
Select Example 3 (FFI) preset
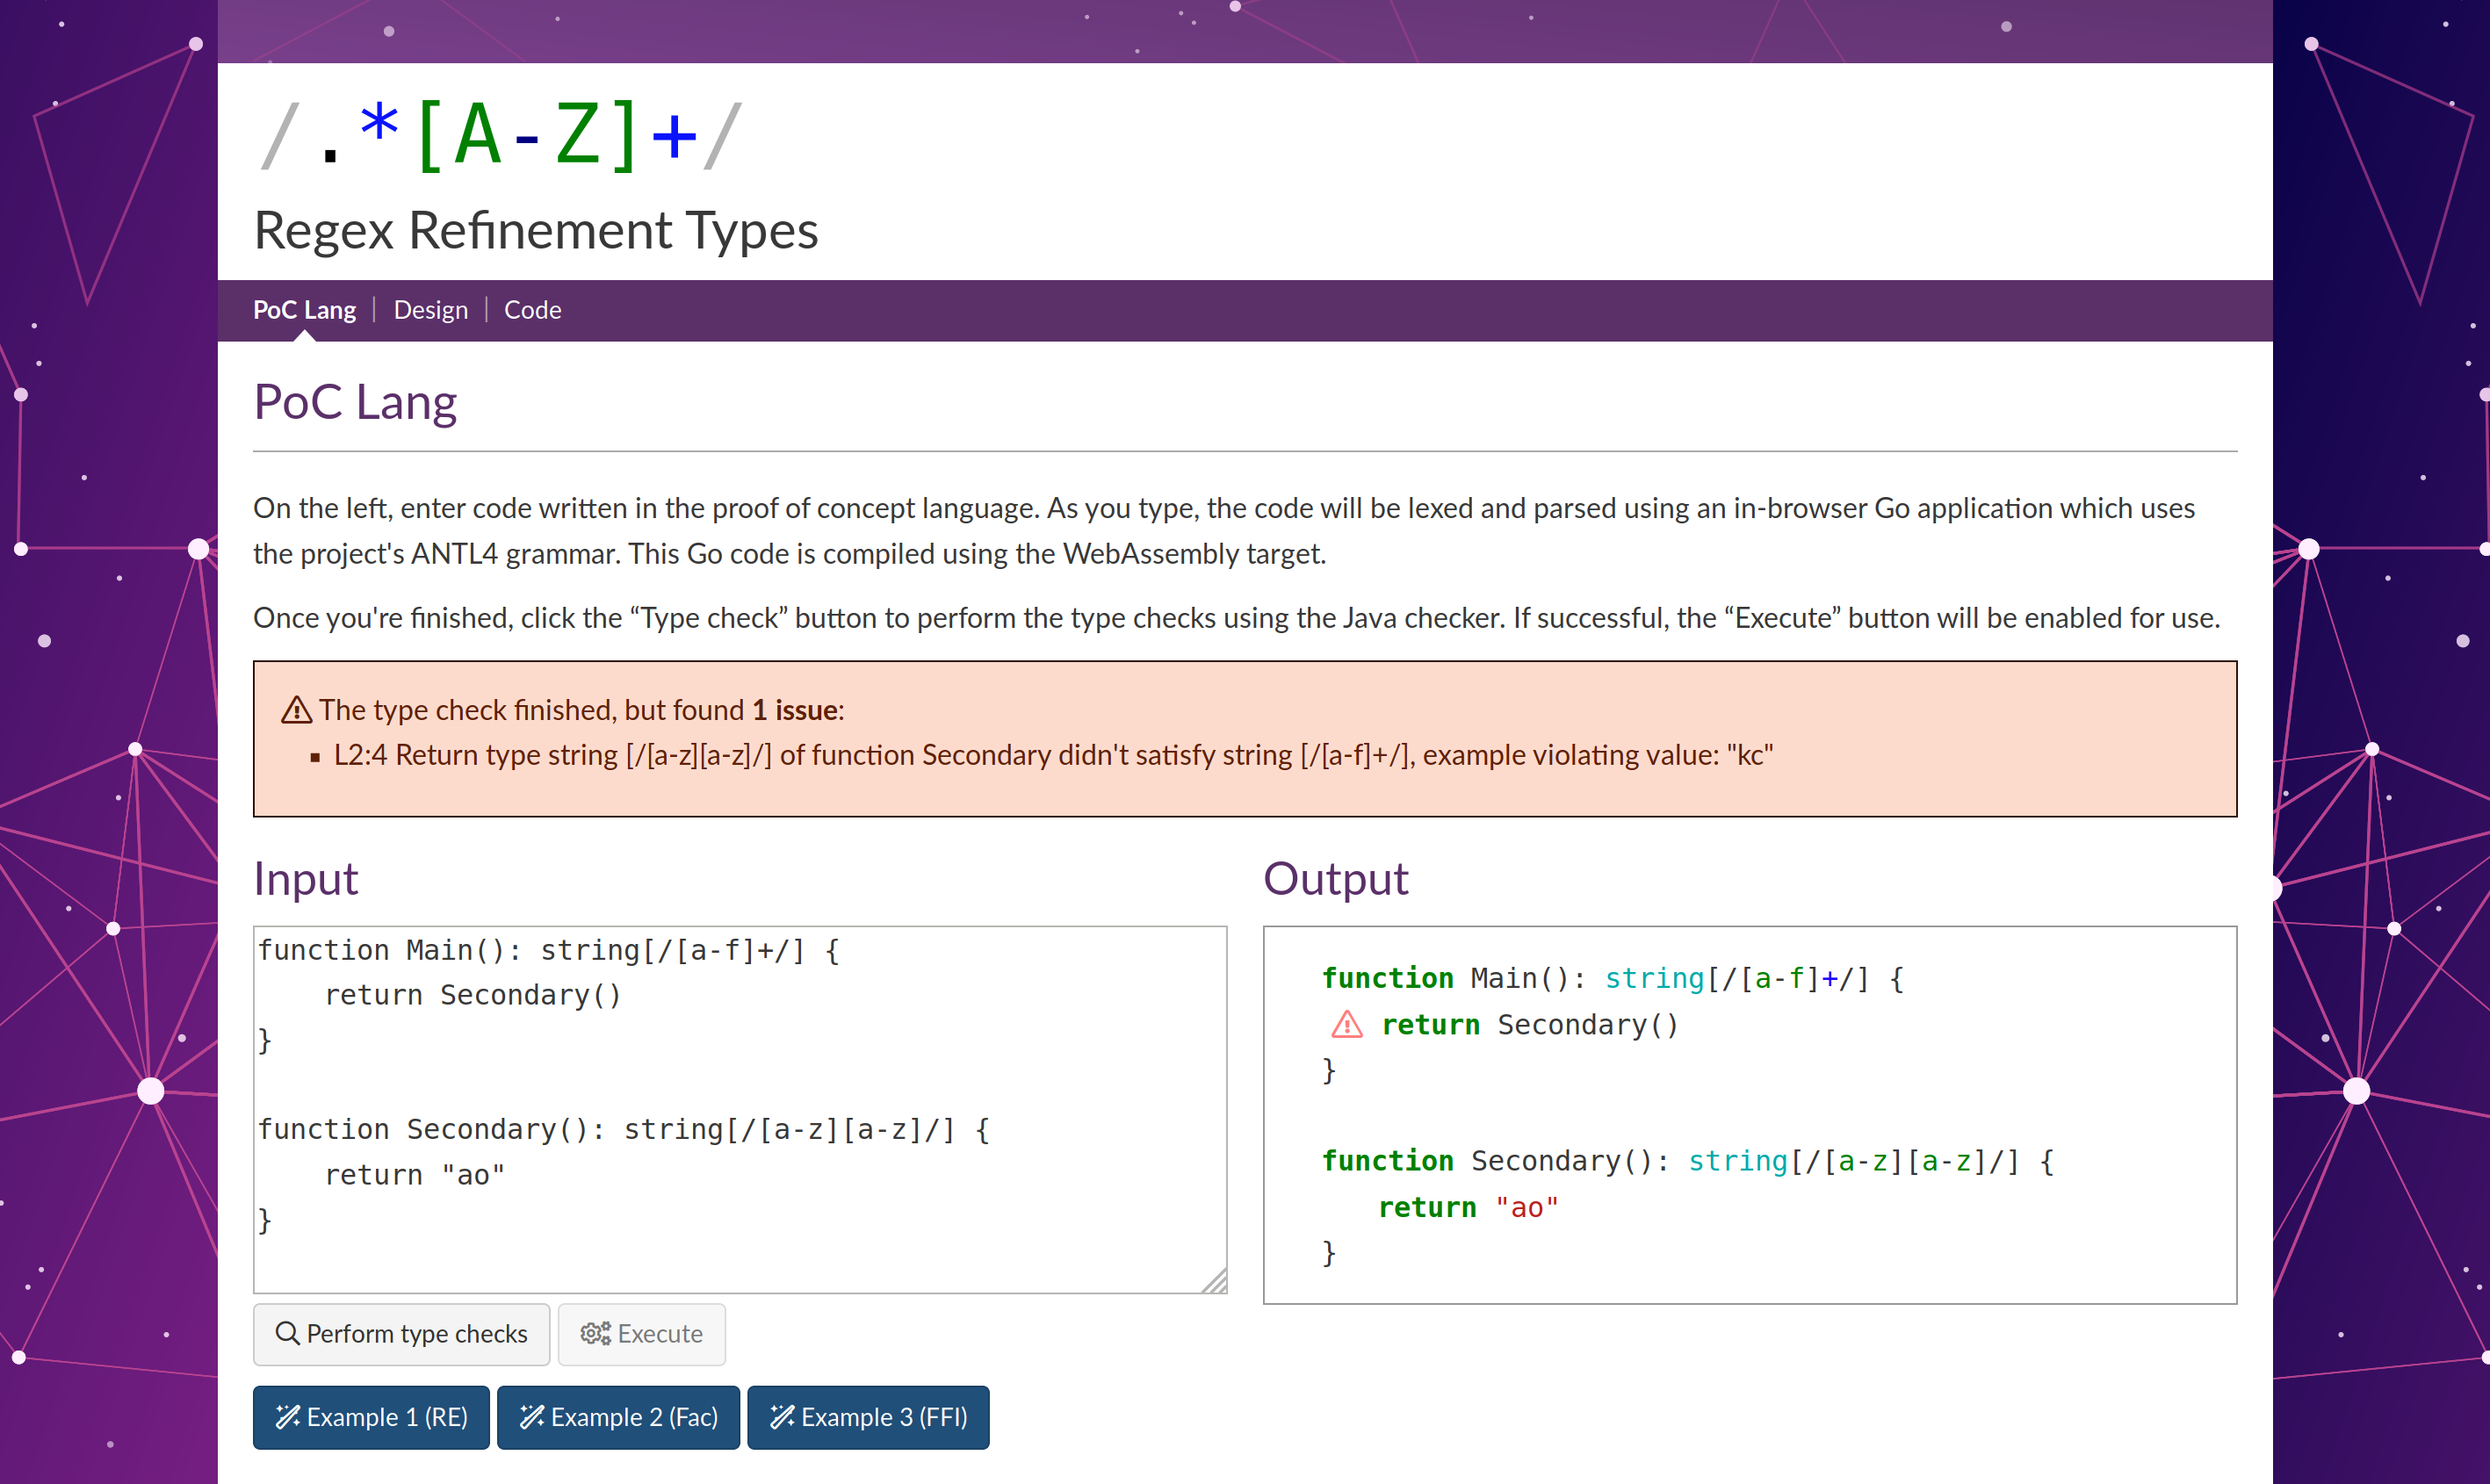point(868,1417)
